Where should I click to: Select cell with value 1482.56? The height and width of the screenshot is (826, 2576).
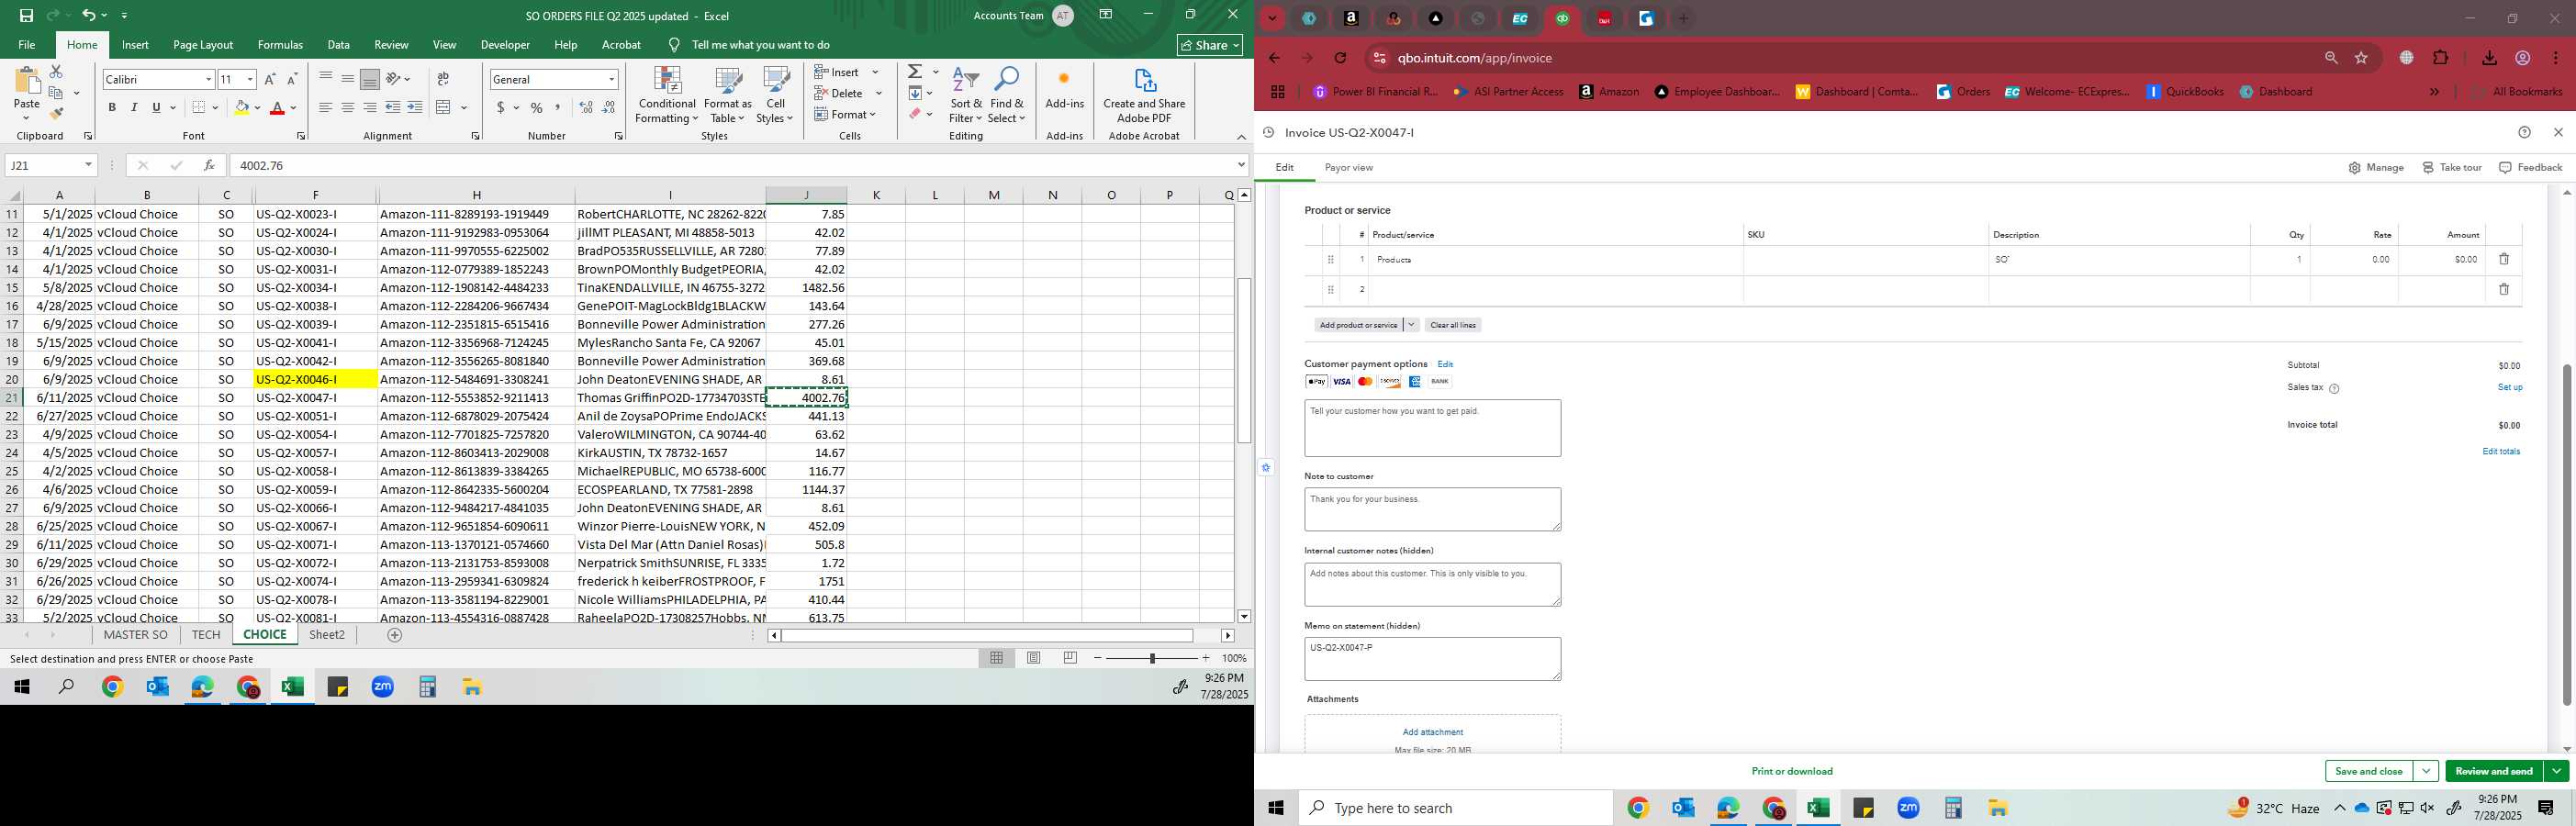(806, 288)
